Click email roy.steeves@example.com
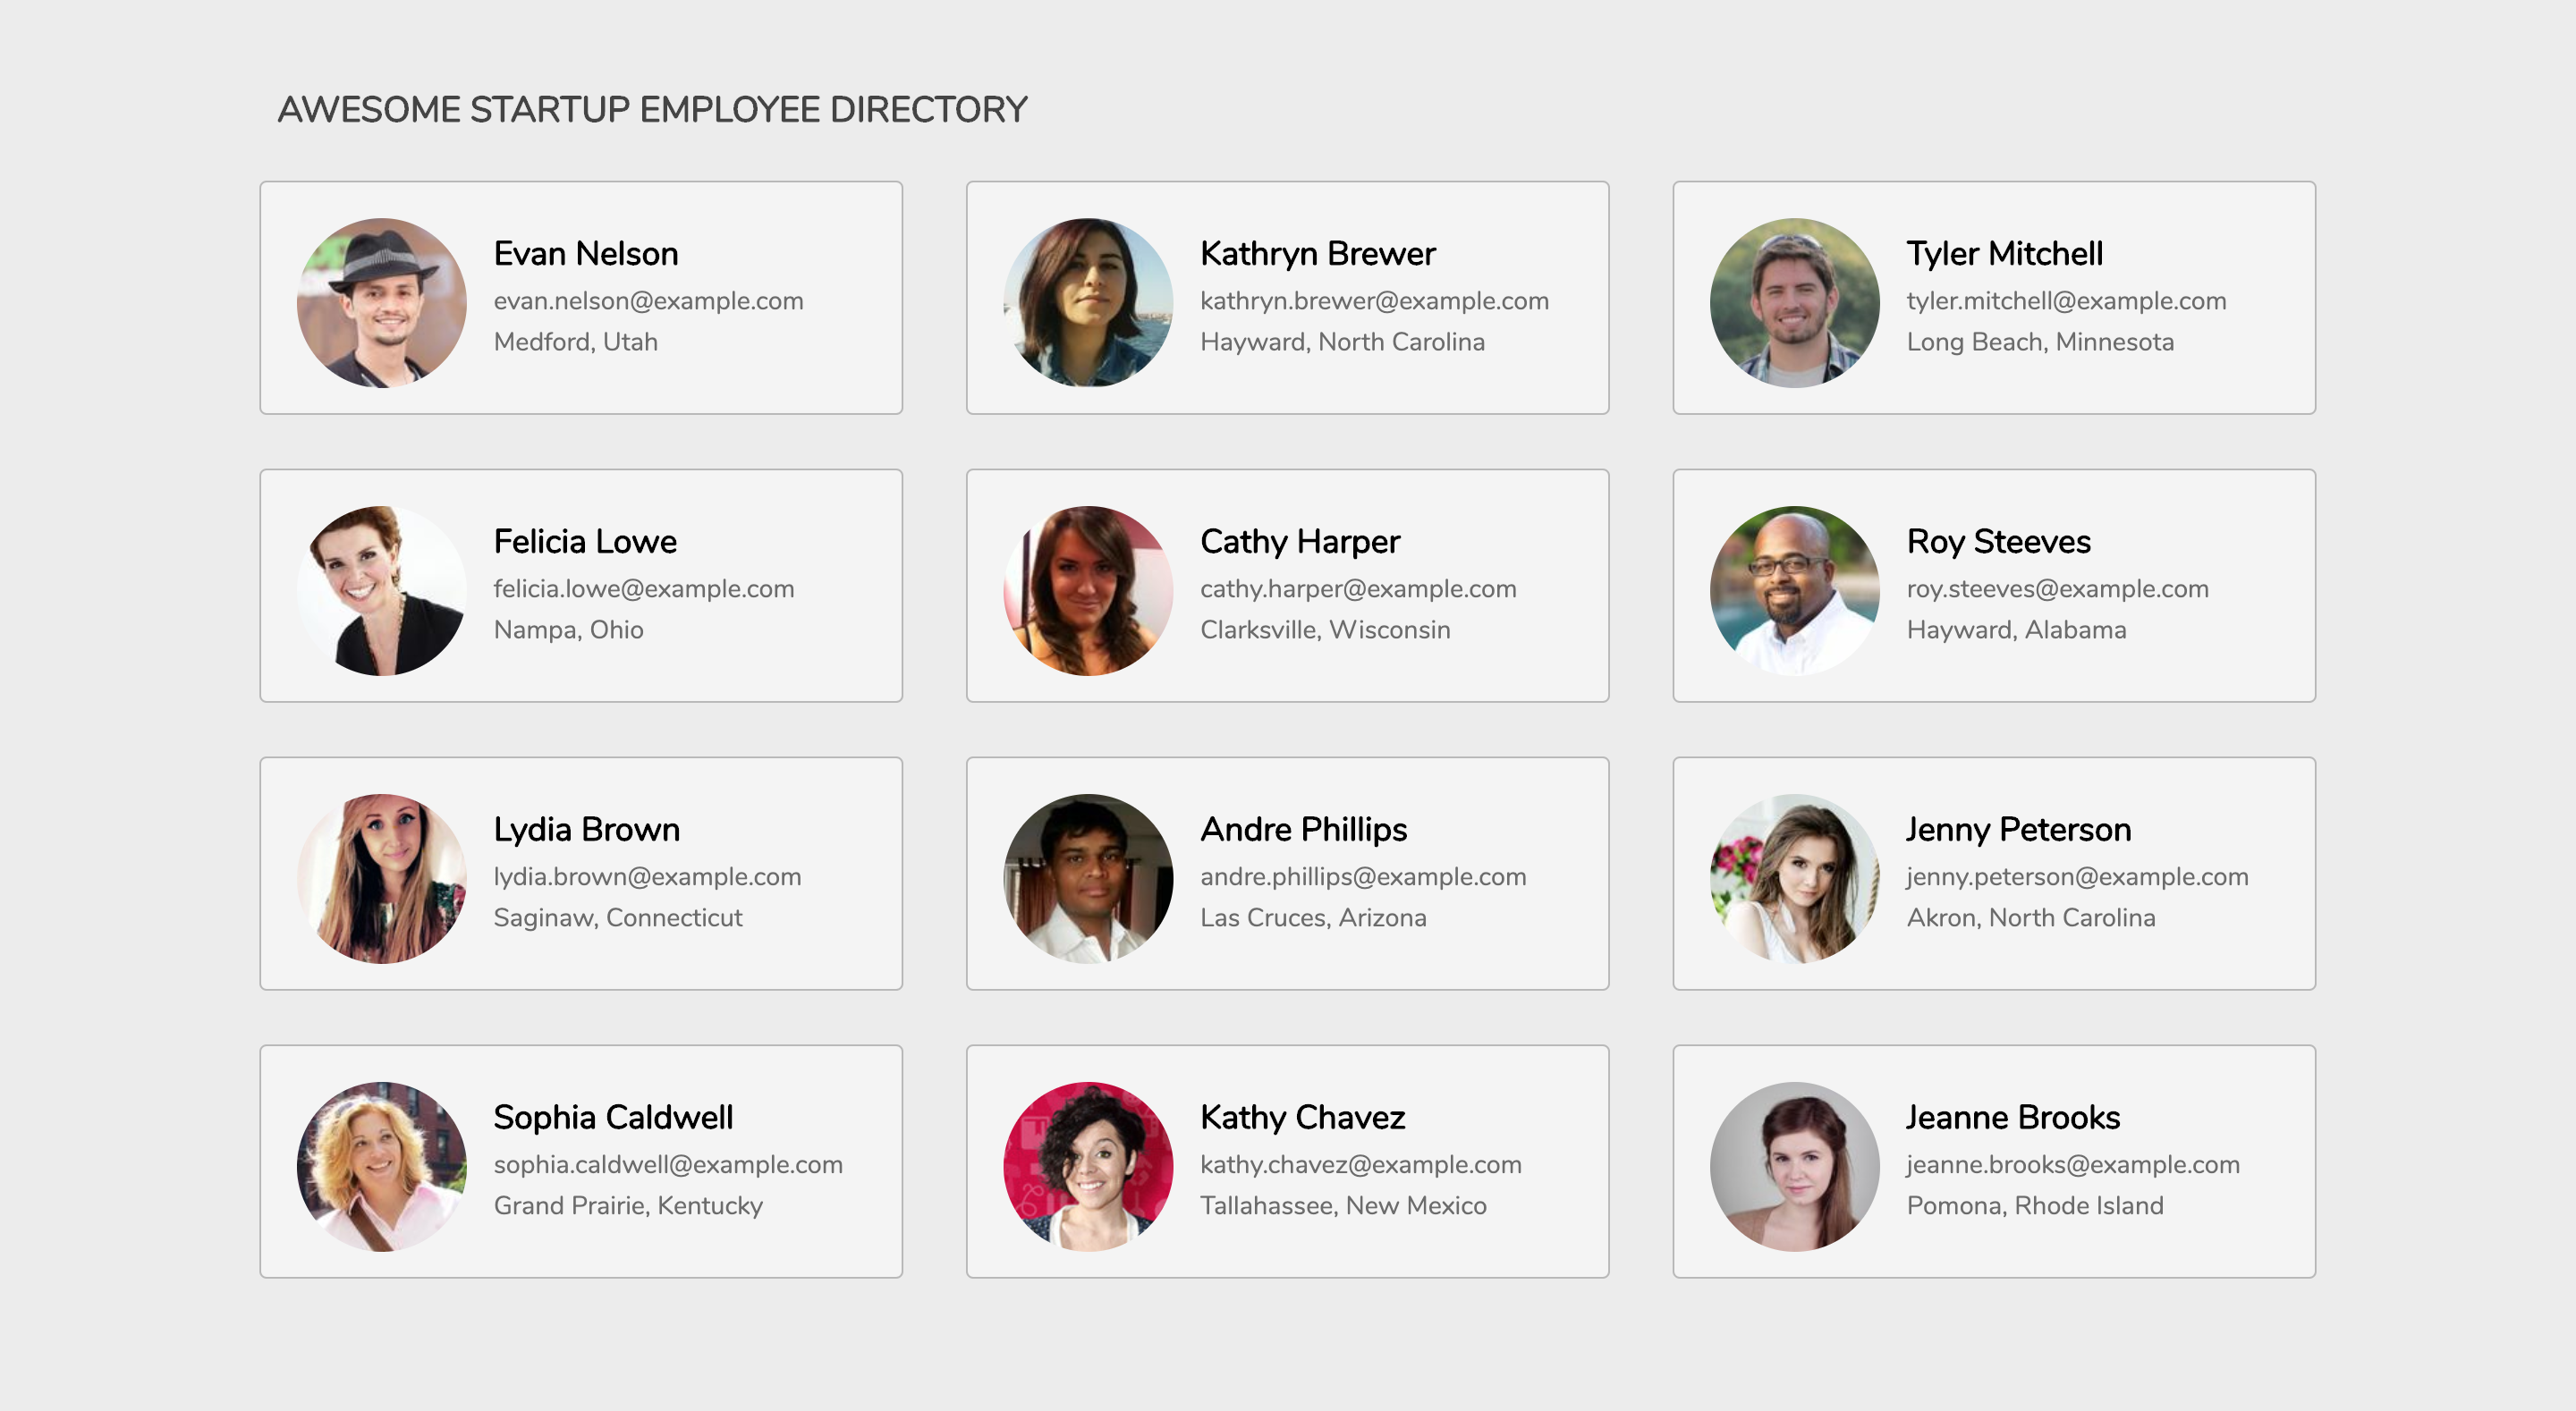Image resolution: width=2576 pixels, height=1411 pixels. 2058,589
